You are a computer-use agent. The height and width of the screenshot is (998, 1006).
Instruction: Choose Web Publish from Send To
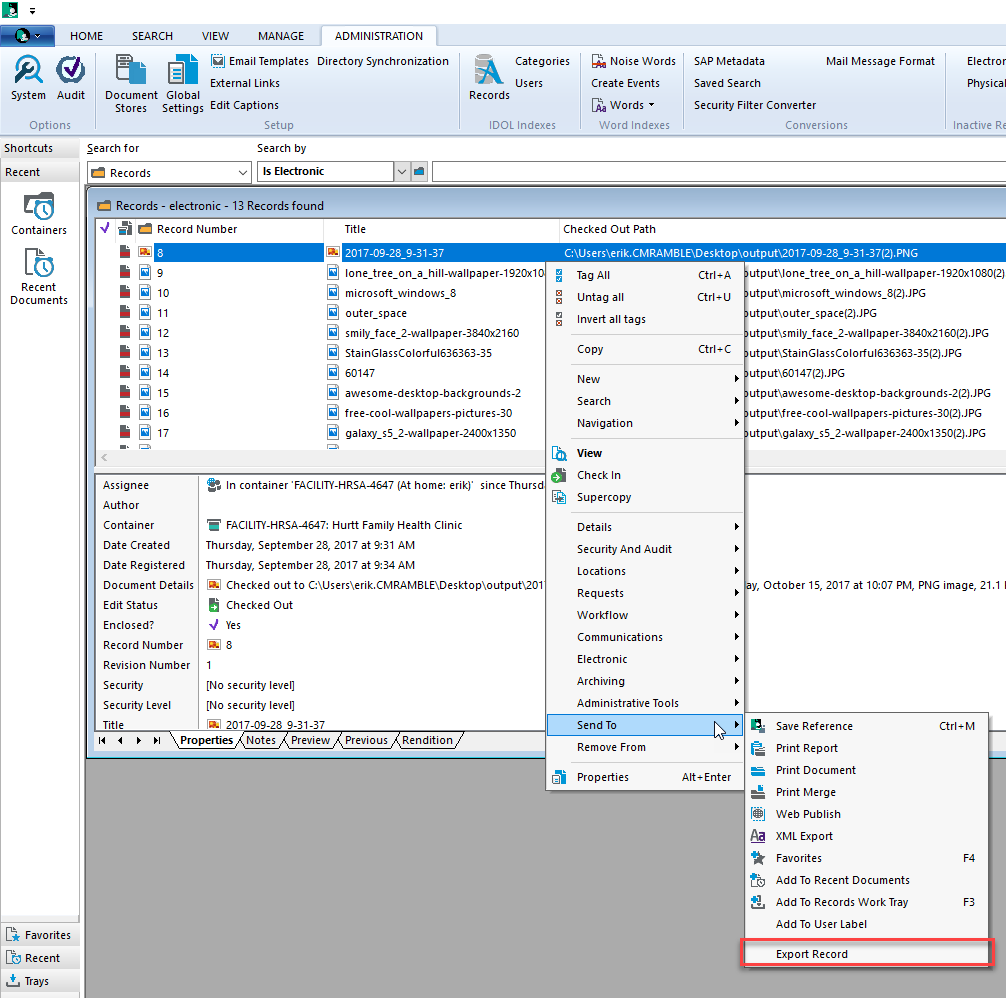(866, 814)
